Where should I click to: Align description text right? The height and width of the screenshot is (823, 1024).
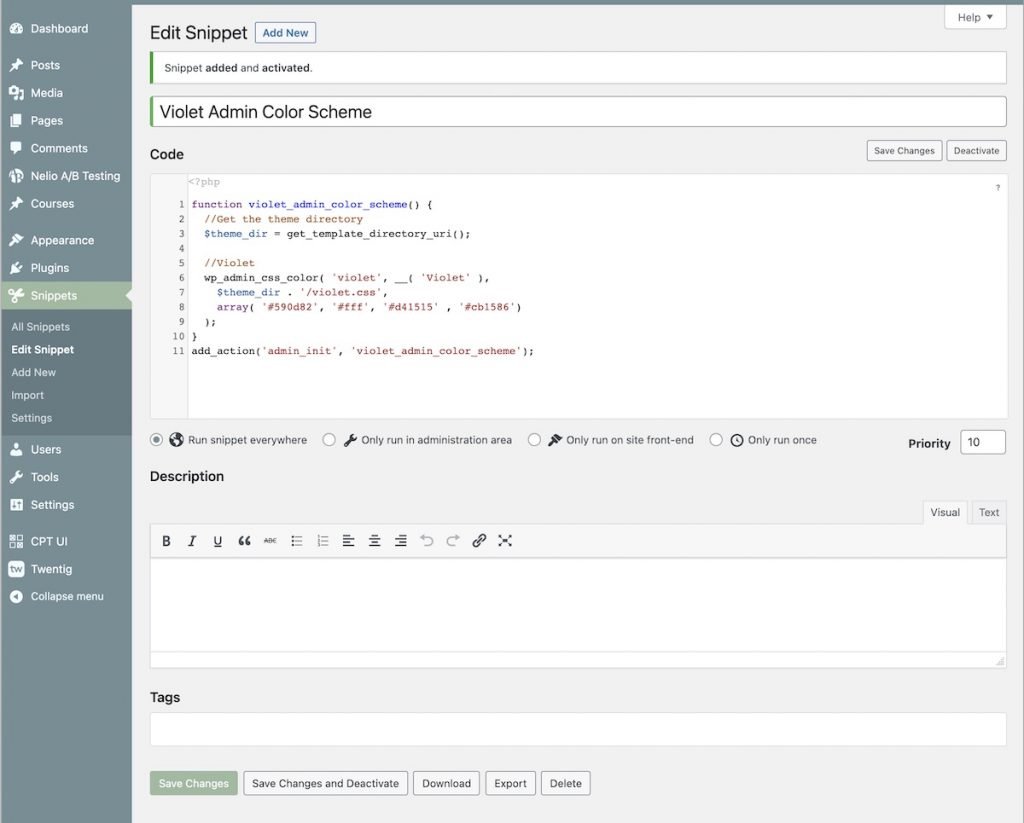click(400, 541)
